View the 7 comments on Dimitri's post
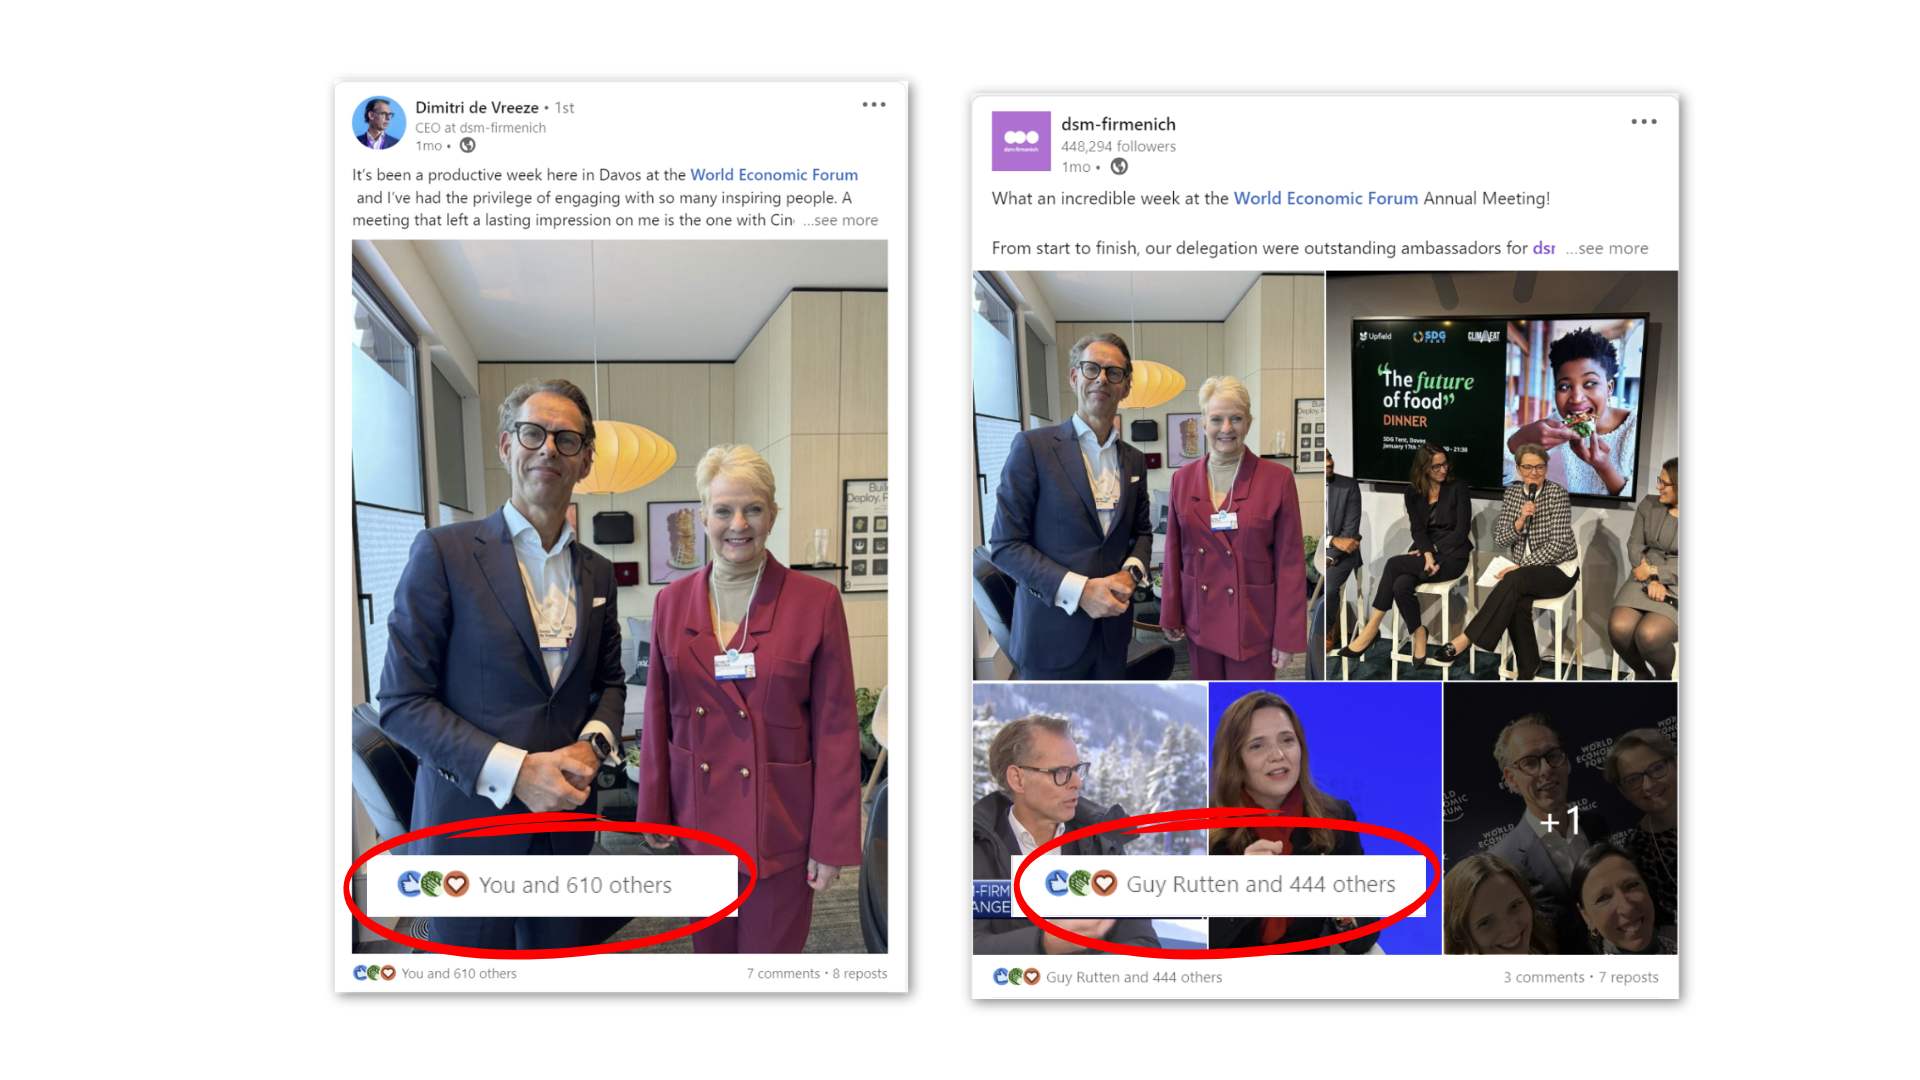The width and height of the screenshot is (1920, 1080). click(x=783, y=973)
